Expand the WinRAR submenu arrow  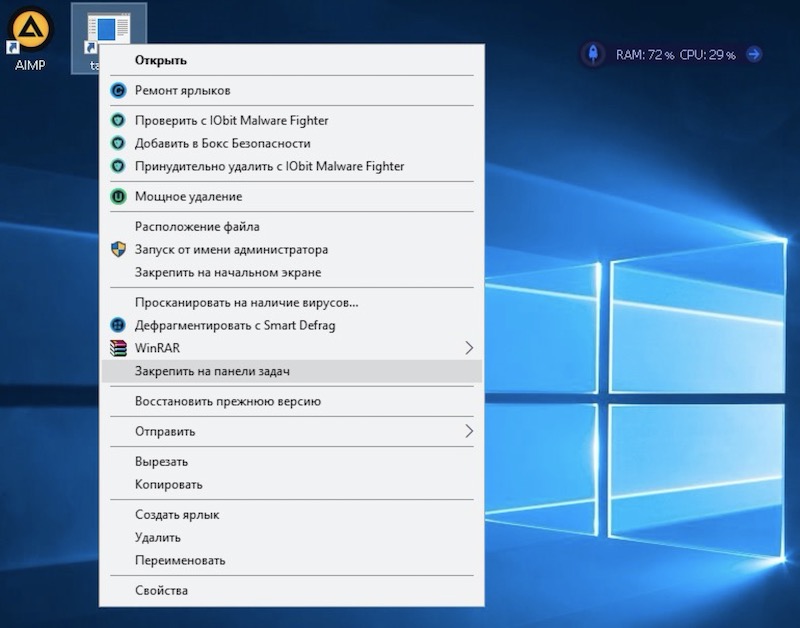(x=469, y=348)
